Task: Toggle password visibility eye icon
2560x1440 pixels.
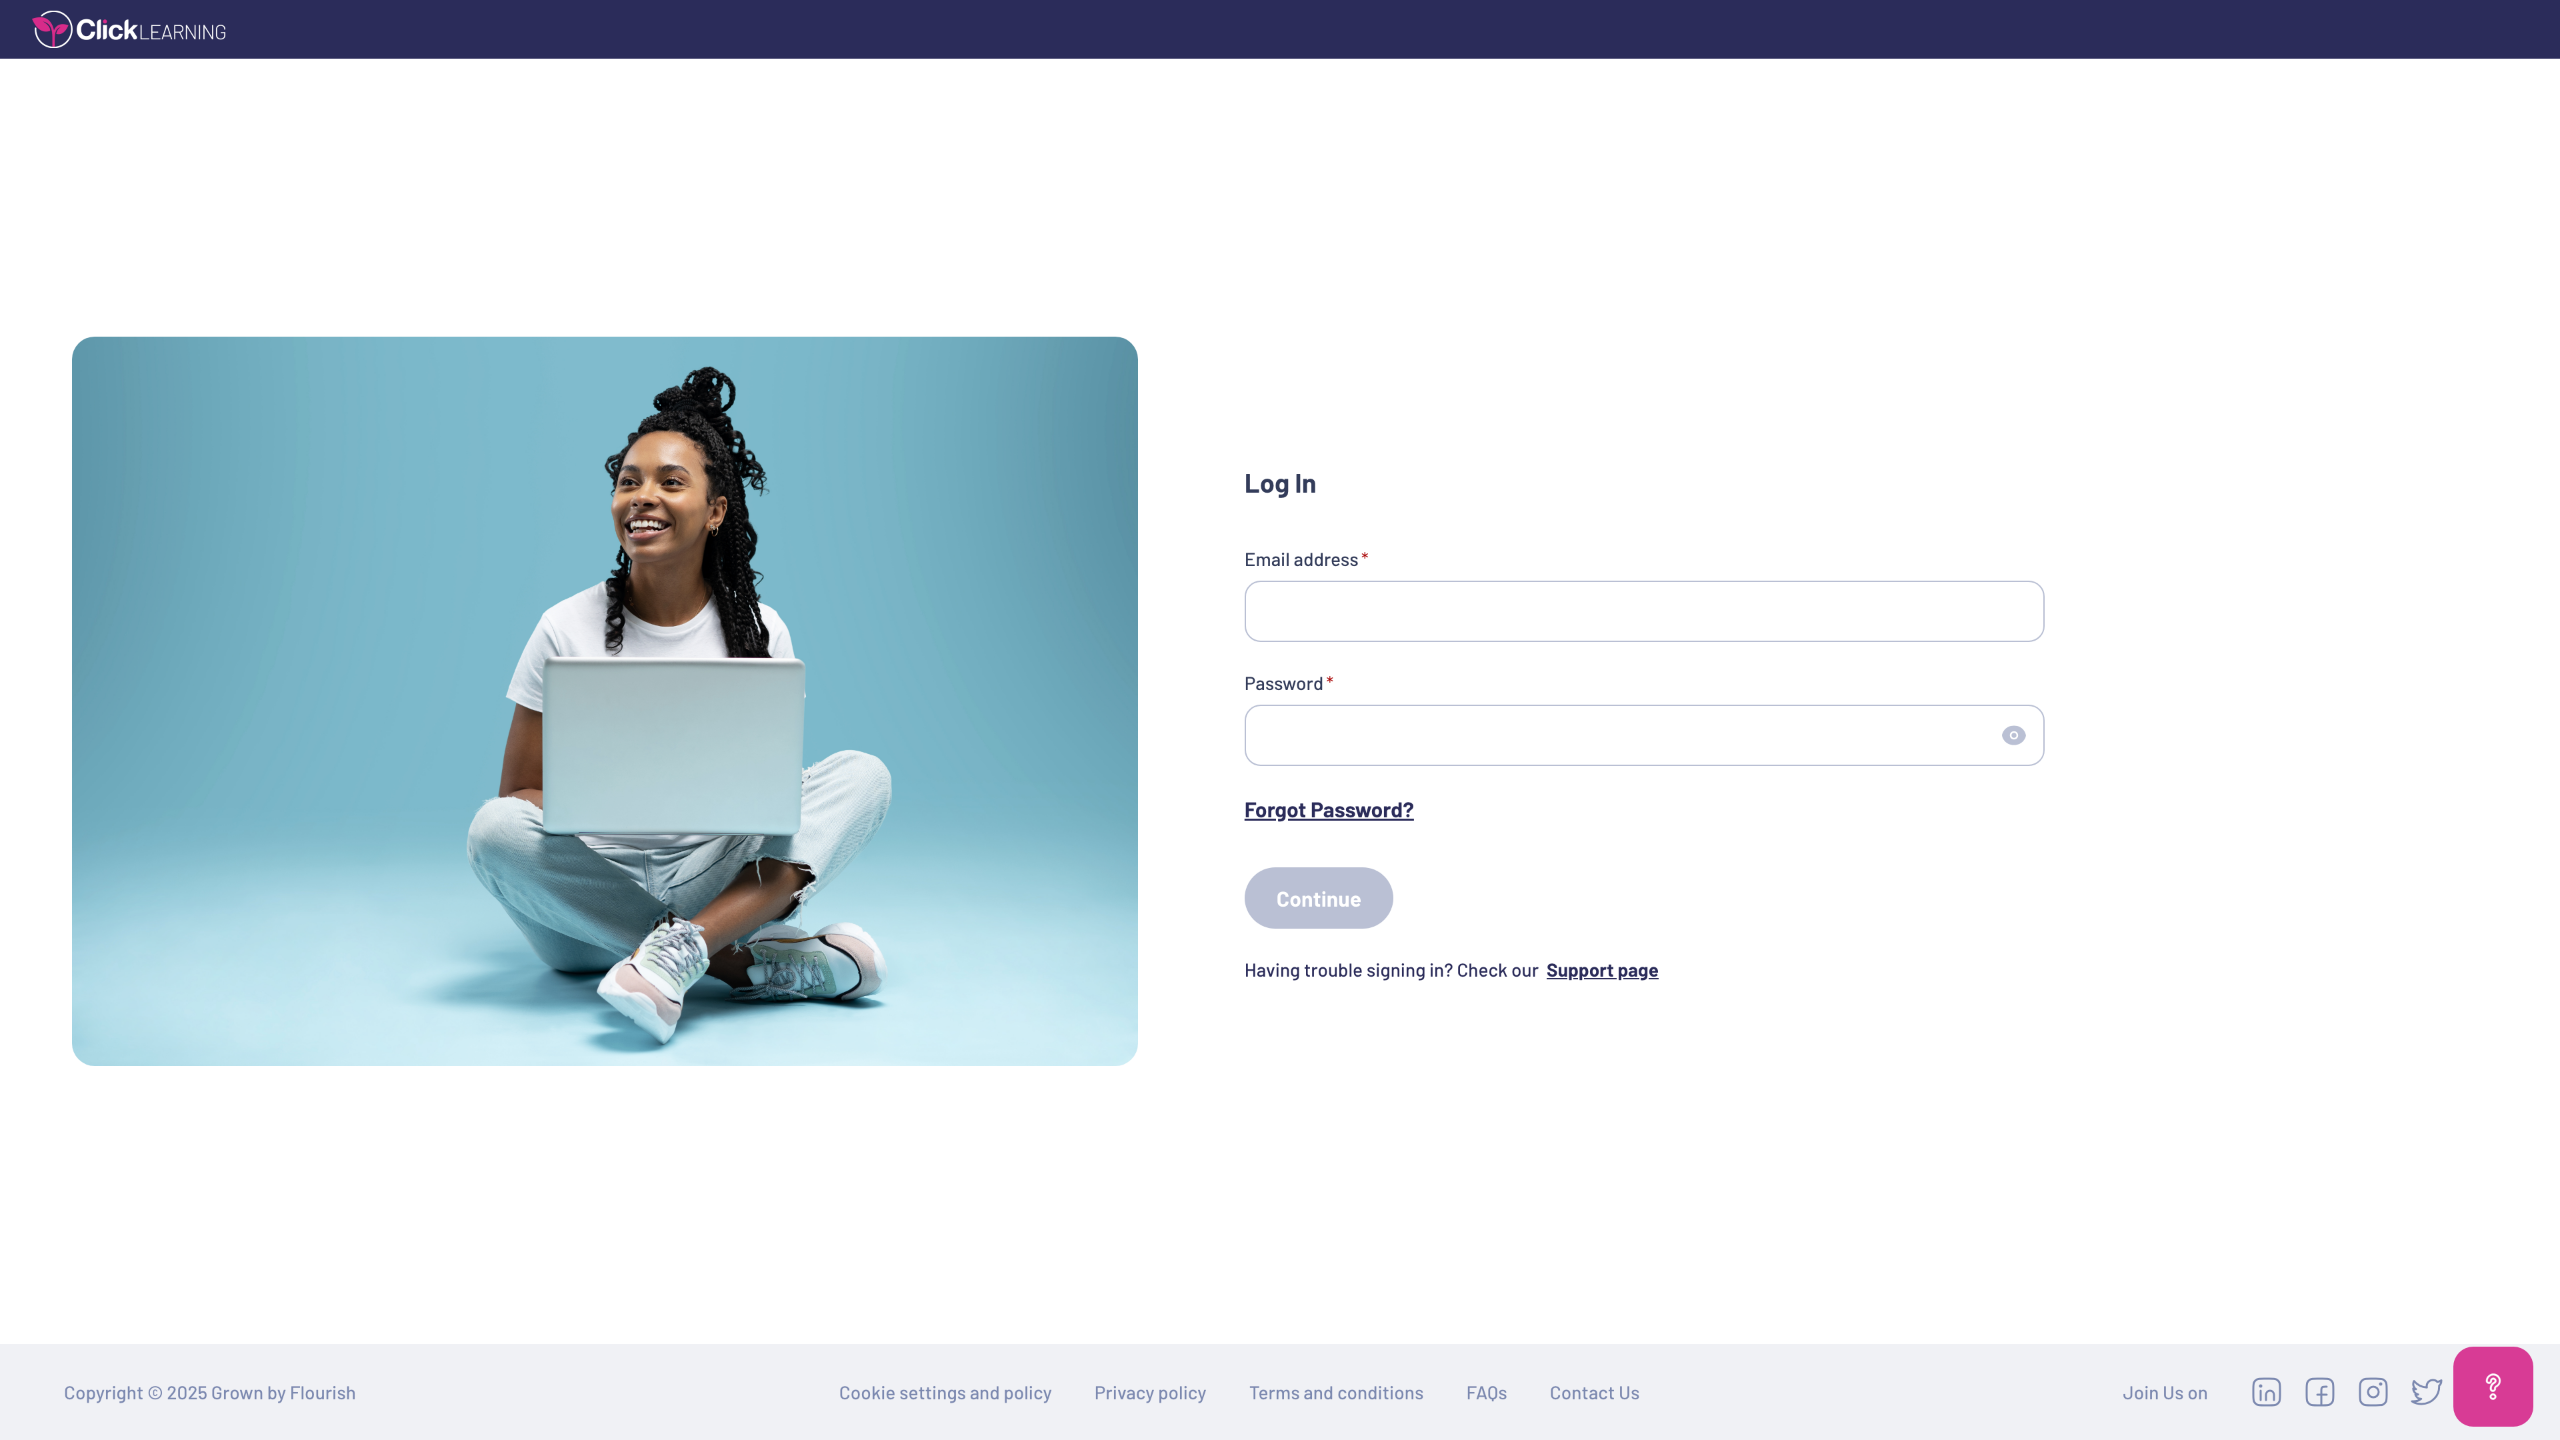Action: click(2013, 735)
